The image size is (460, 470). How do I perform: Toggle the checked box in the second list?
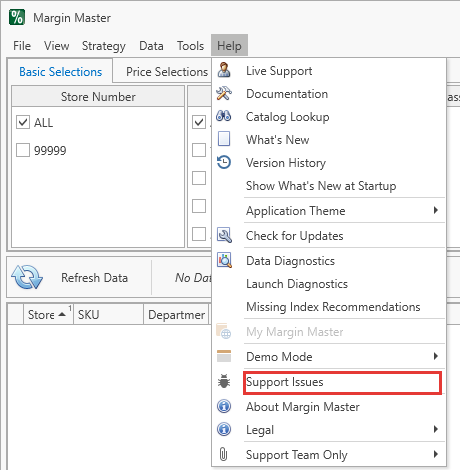click(x=199, y=122)
